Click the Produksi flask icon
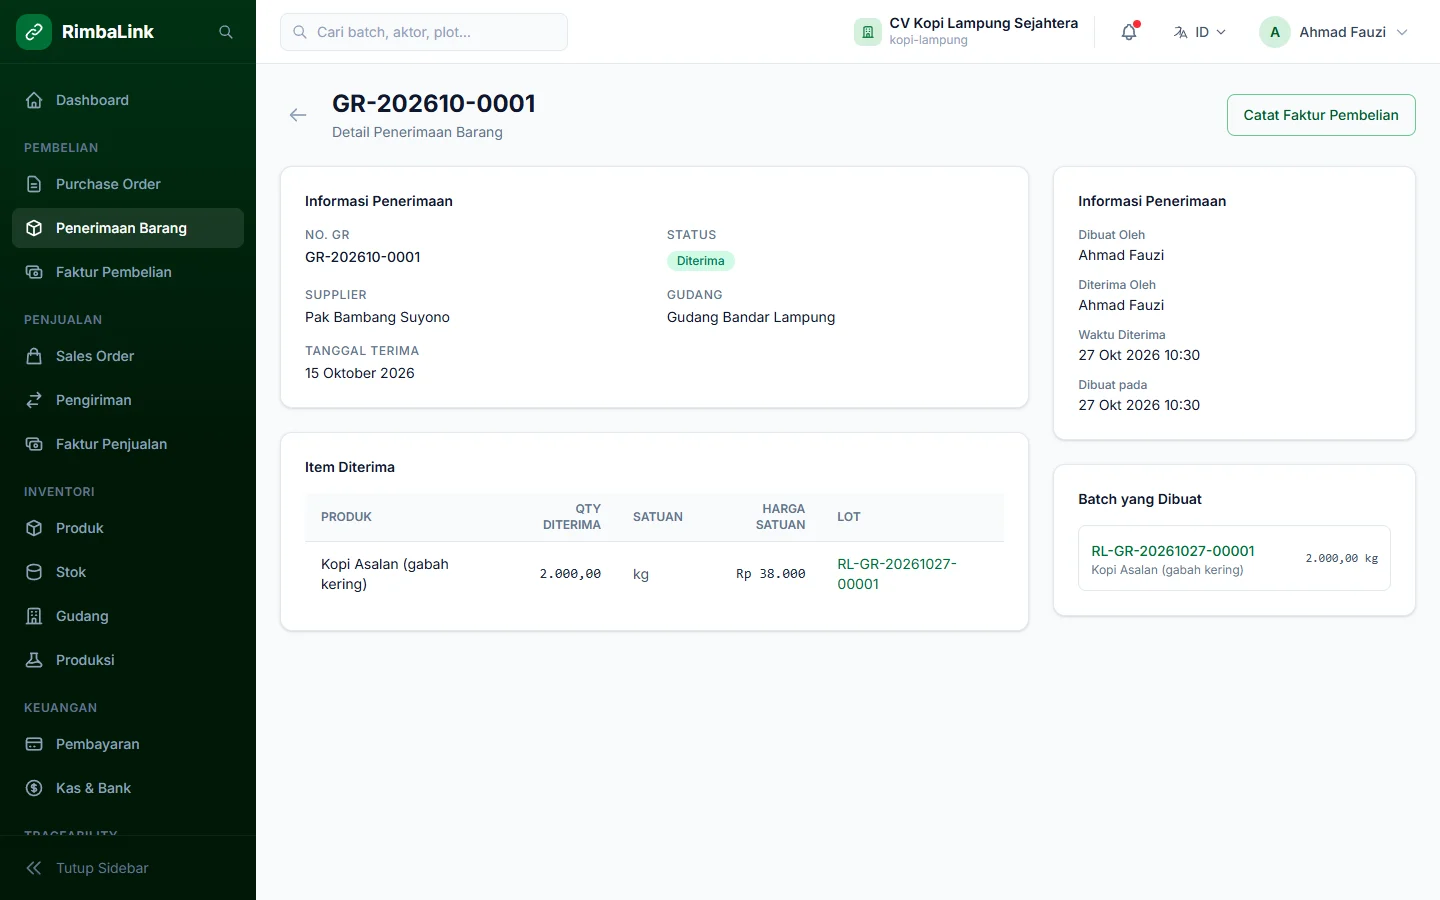This screenshot has width=1440, height=900. tap(34, 660)
